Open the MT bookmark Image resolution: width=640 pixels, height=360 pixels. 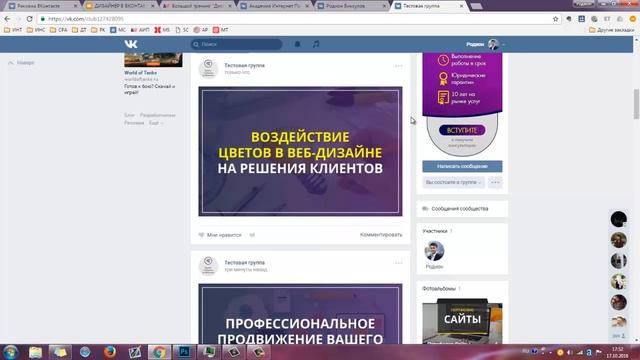point(220,30)
